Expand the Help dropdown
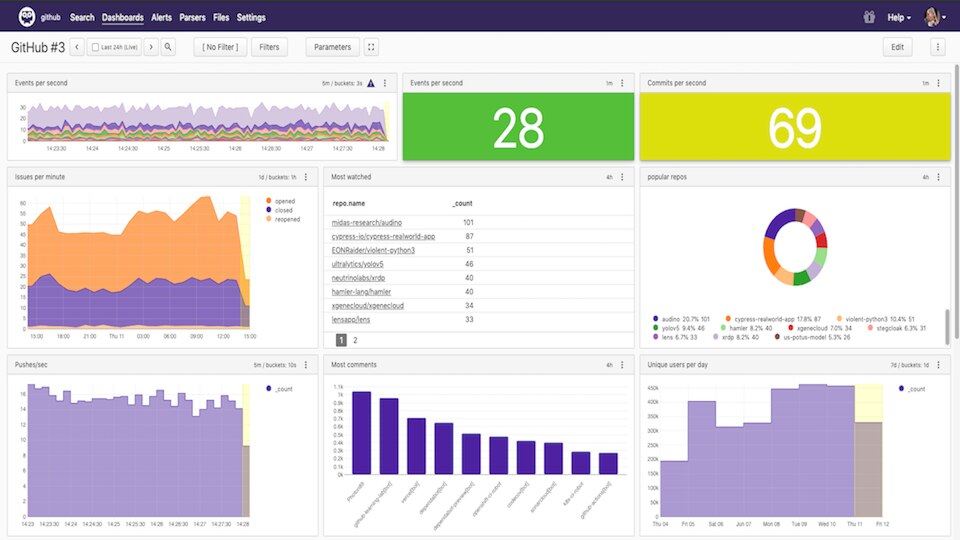The width and height of the screenshot is (960, 540). point(899,18)
